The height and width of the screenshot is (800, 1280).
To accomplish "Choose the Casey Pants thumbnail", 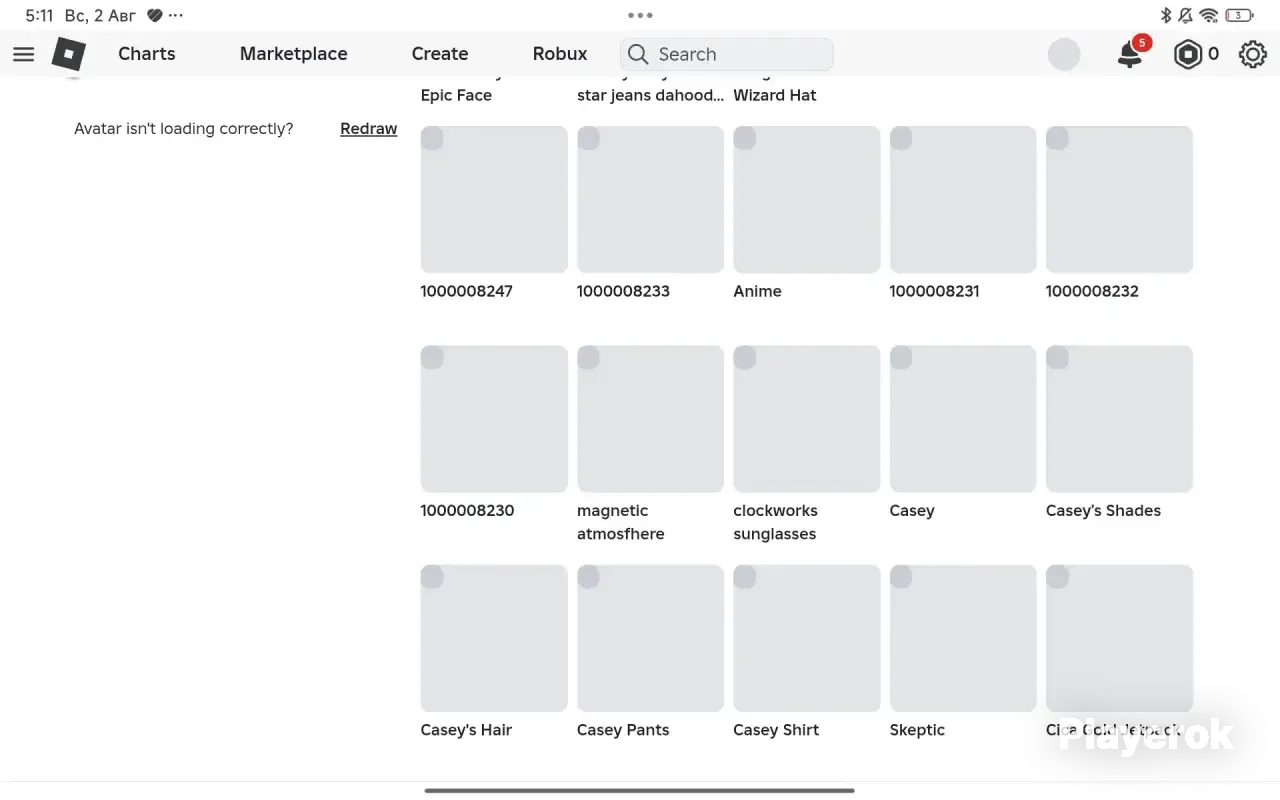I will (650, 638).
